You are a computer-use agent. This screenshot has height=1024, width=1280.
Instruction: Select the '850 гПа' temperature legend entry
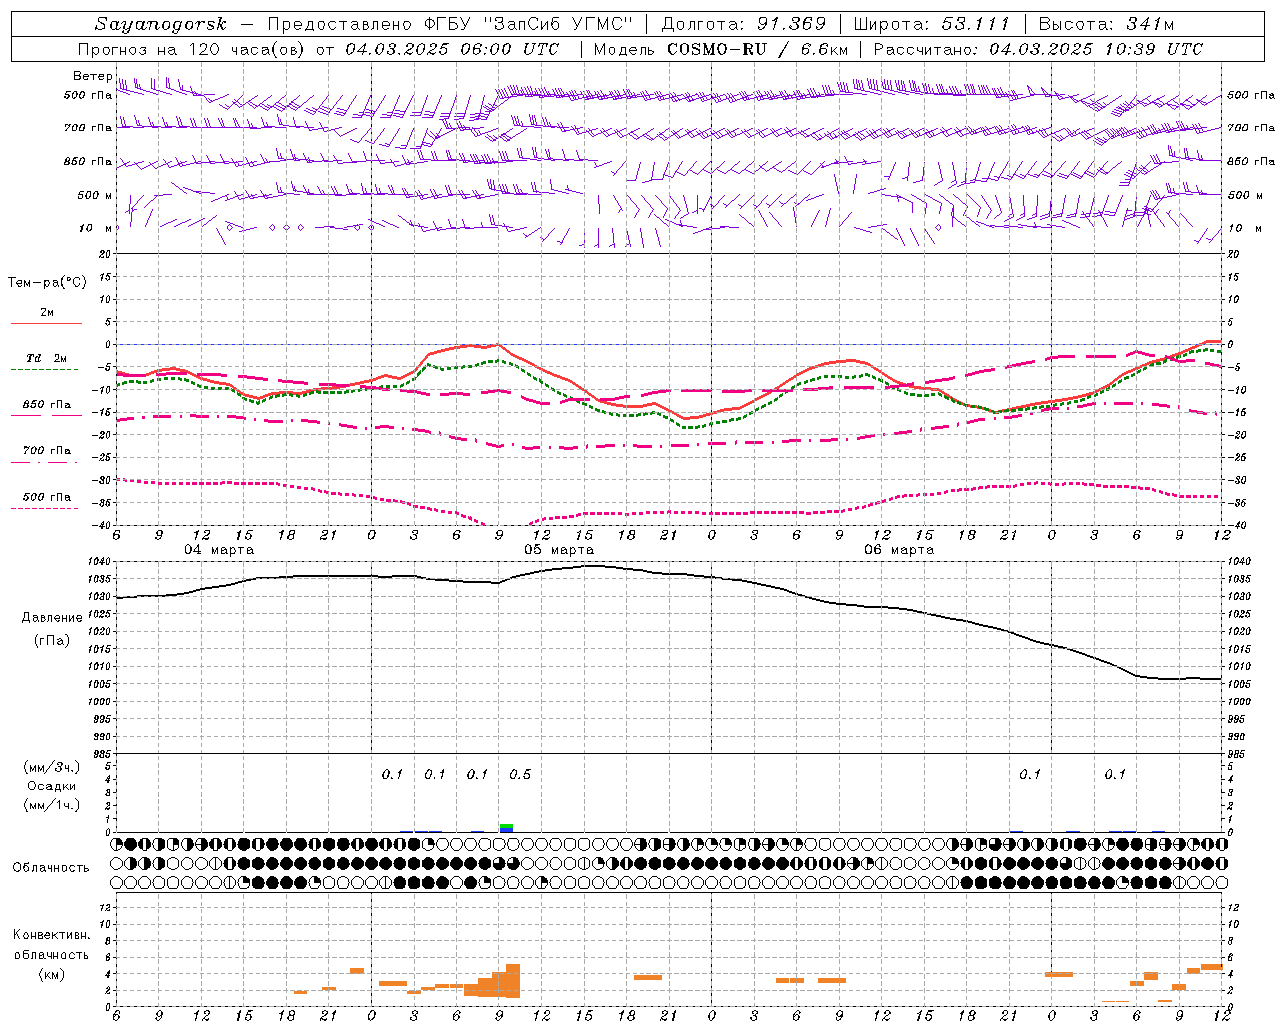point(47,405)
